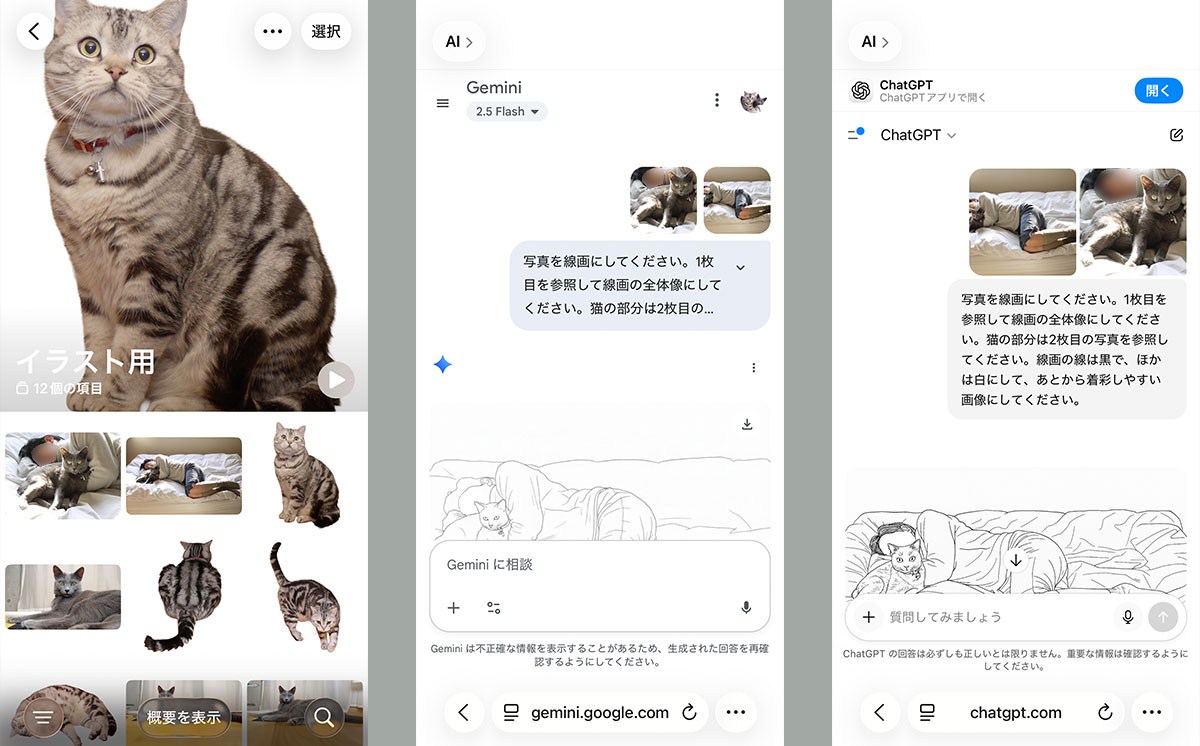Tap the voice mode icon in ChatGPT's input
The height and width of the screenshot is (746, 1200).
pos(1163,617)
